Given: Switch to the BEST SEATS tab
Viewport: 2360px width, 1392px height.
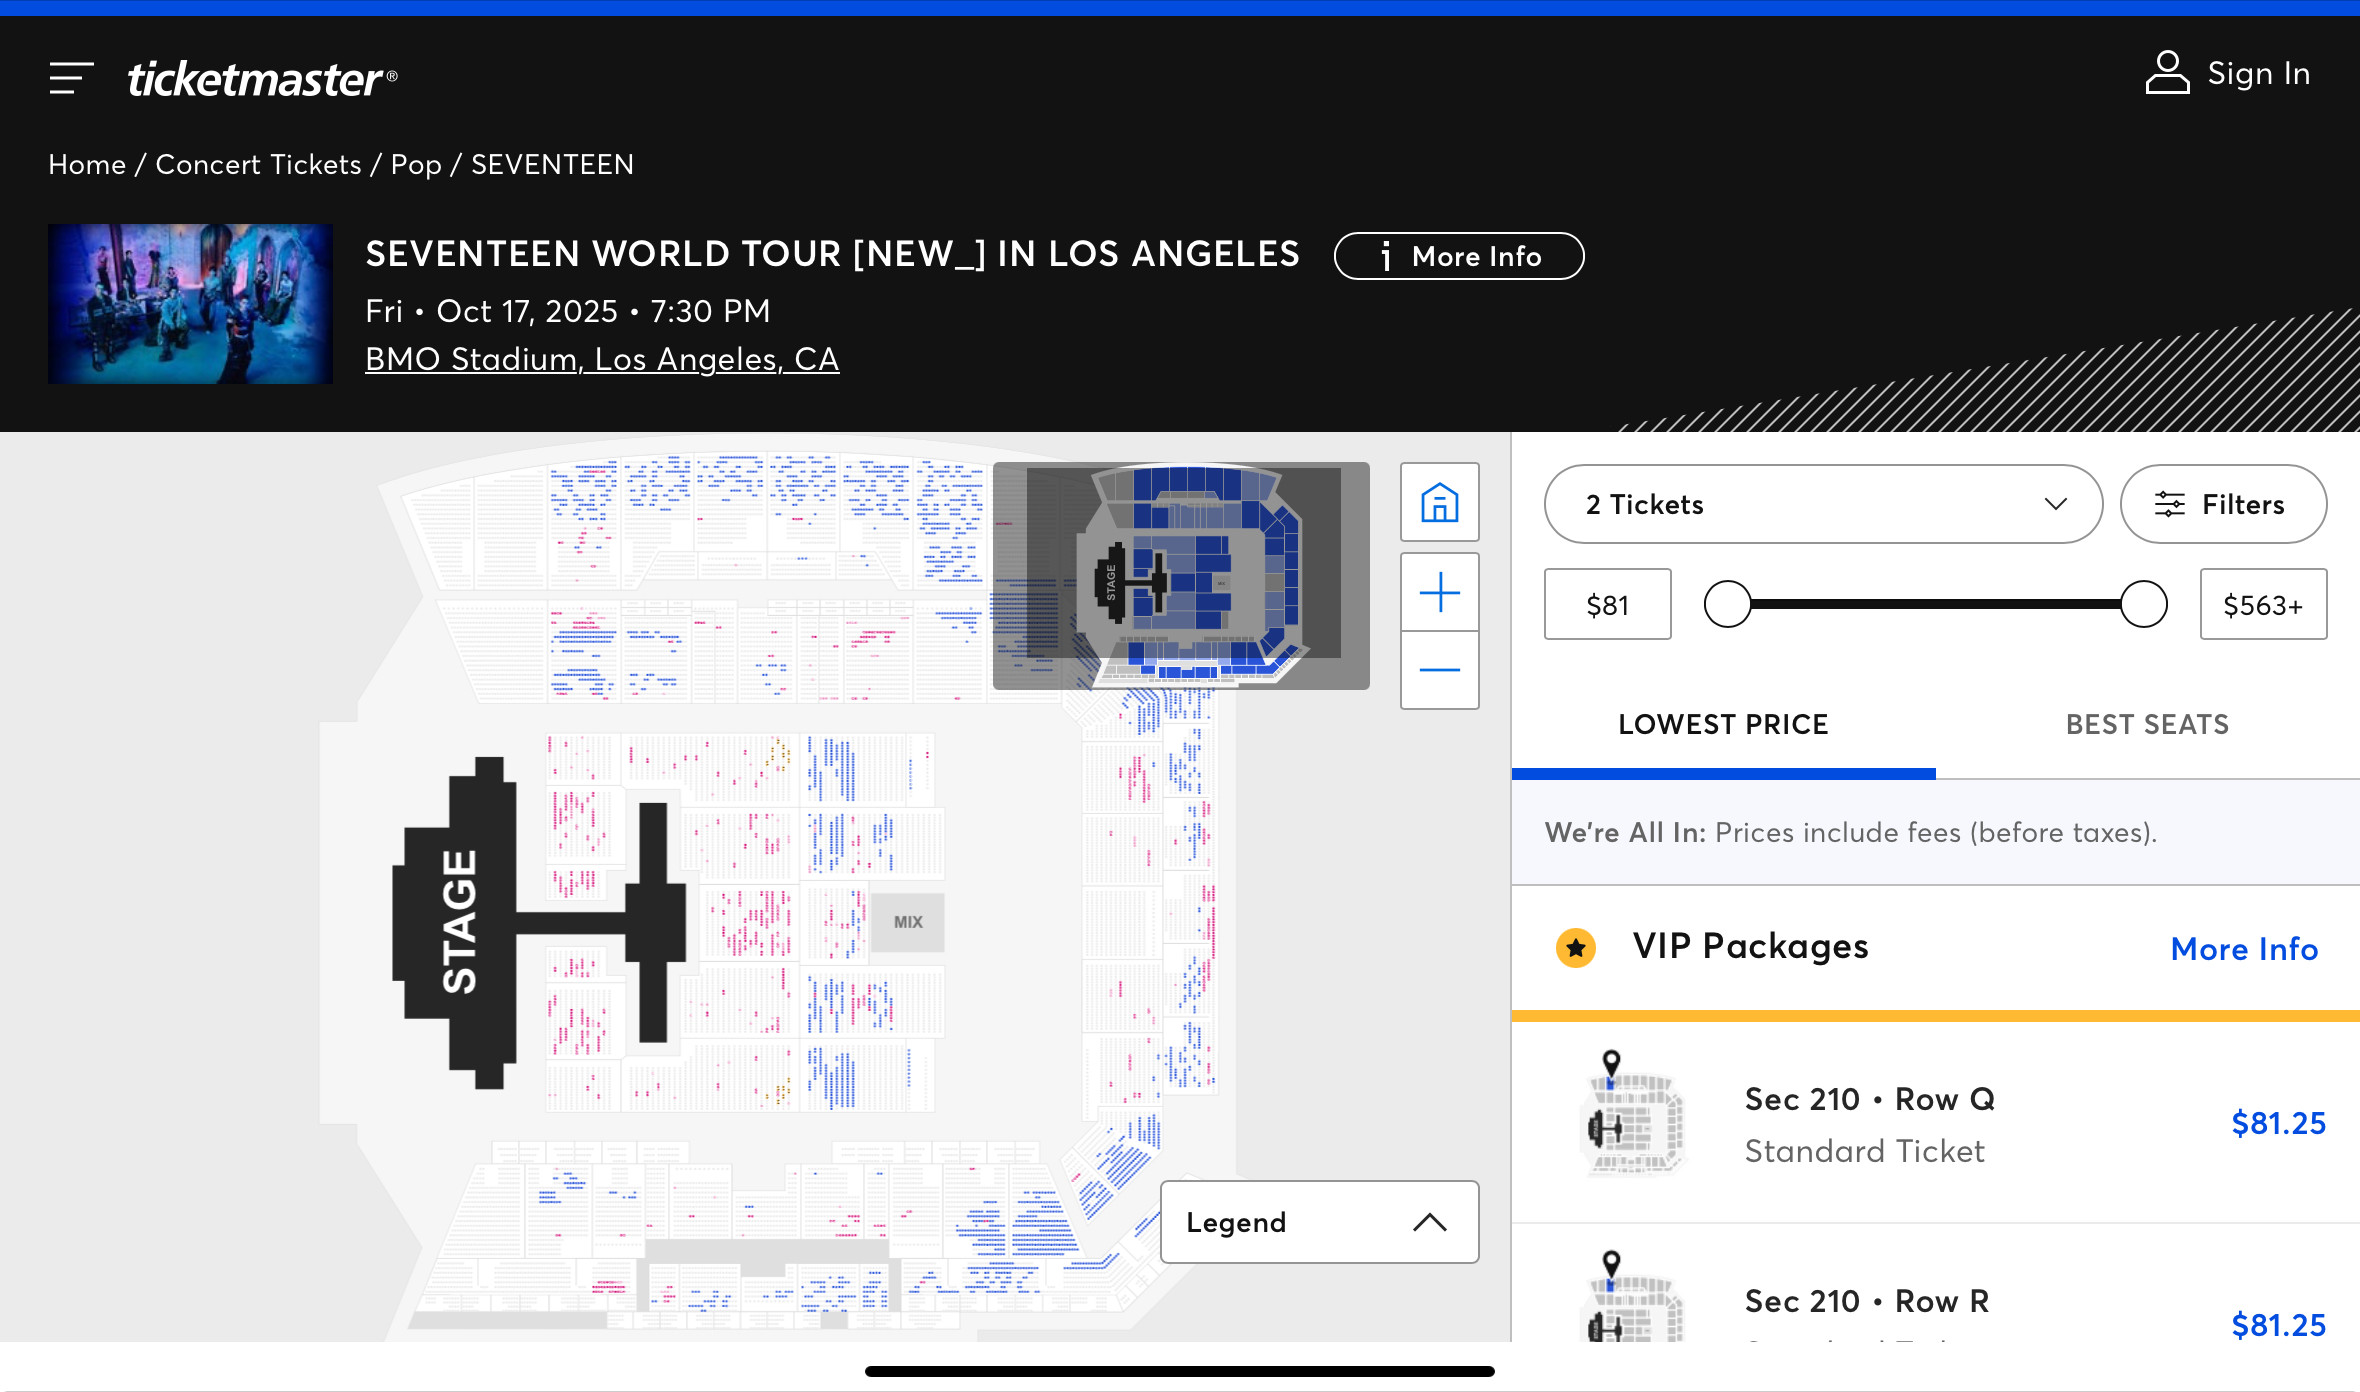Looking at the screenshot, I should pyautogui.click(x=2147, y=725).
